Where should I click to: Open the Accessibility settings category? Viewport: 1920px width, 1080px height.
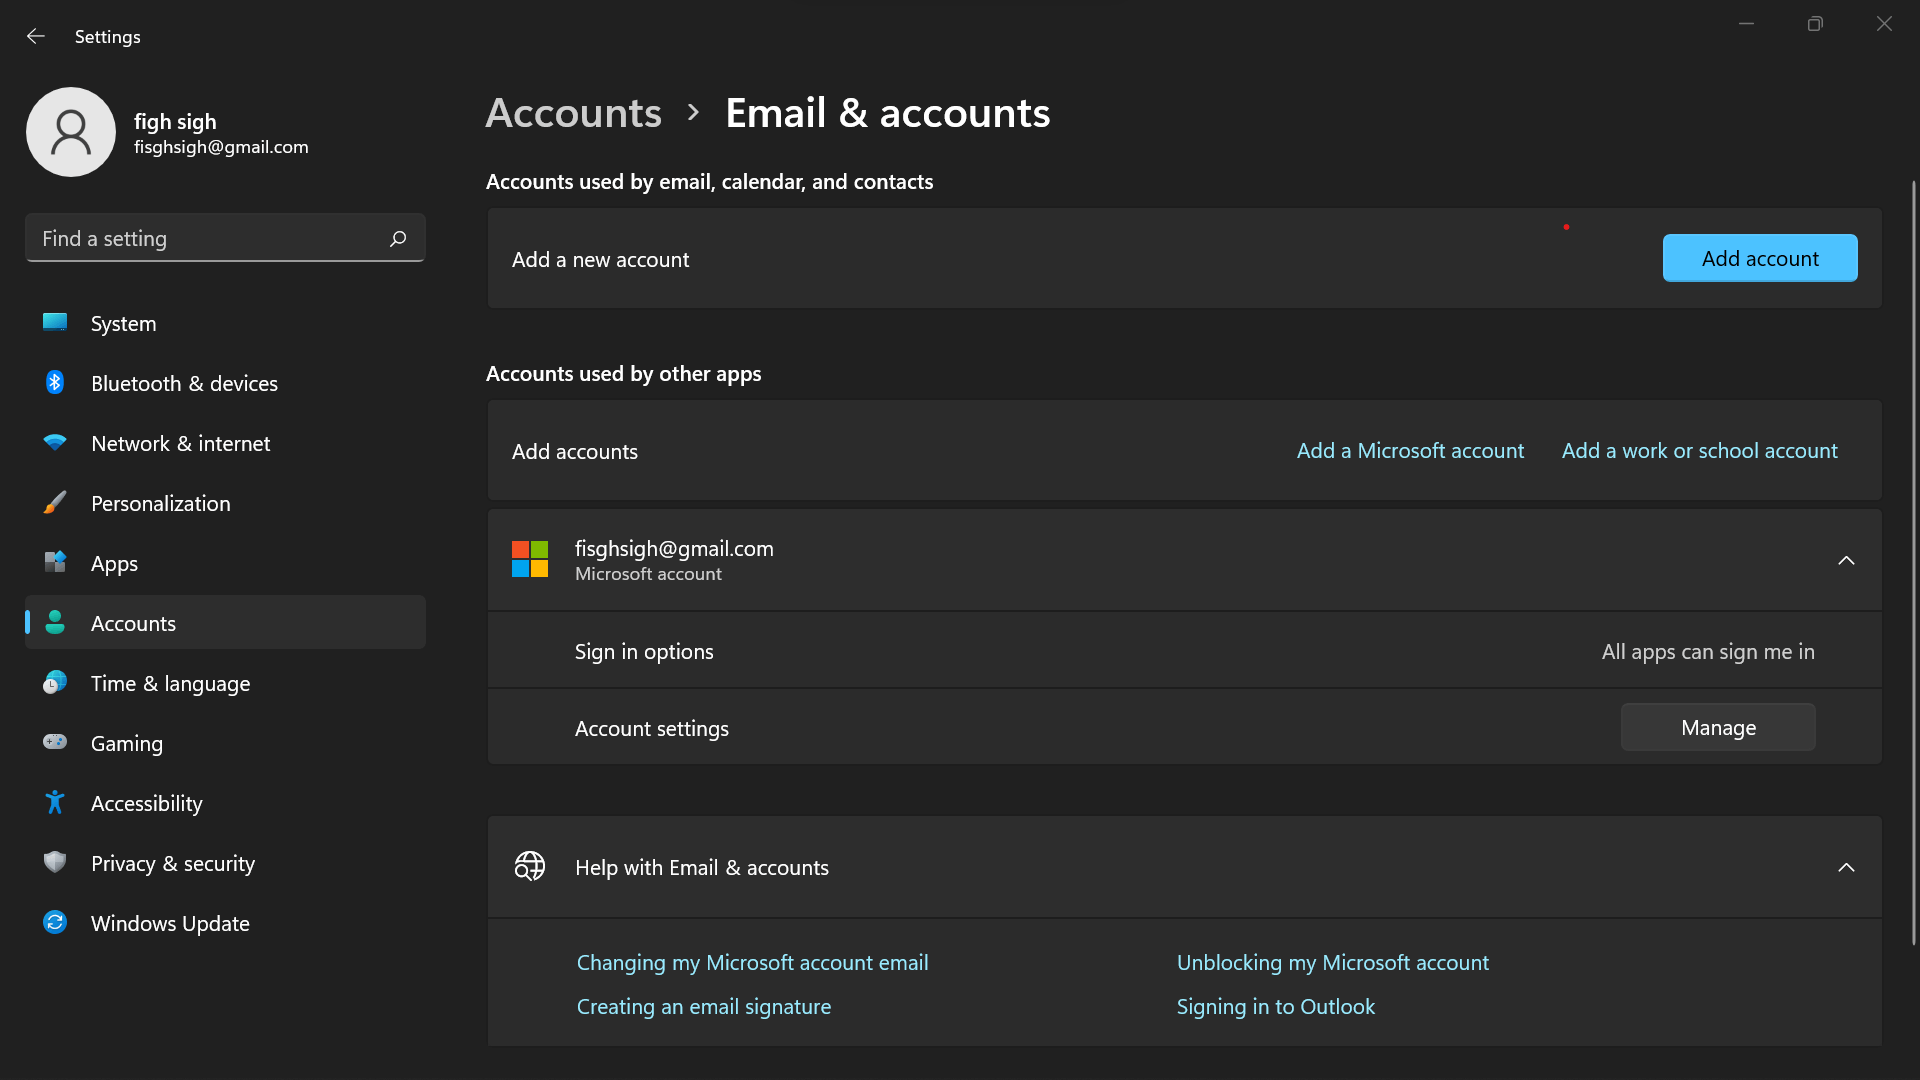pyautogui.click(x=146, y=803)
